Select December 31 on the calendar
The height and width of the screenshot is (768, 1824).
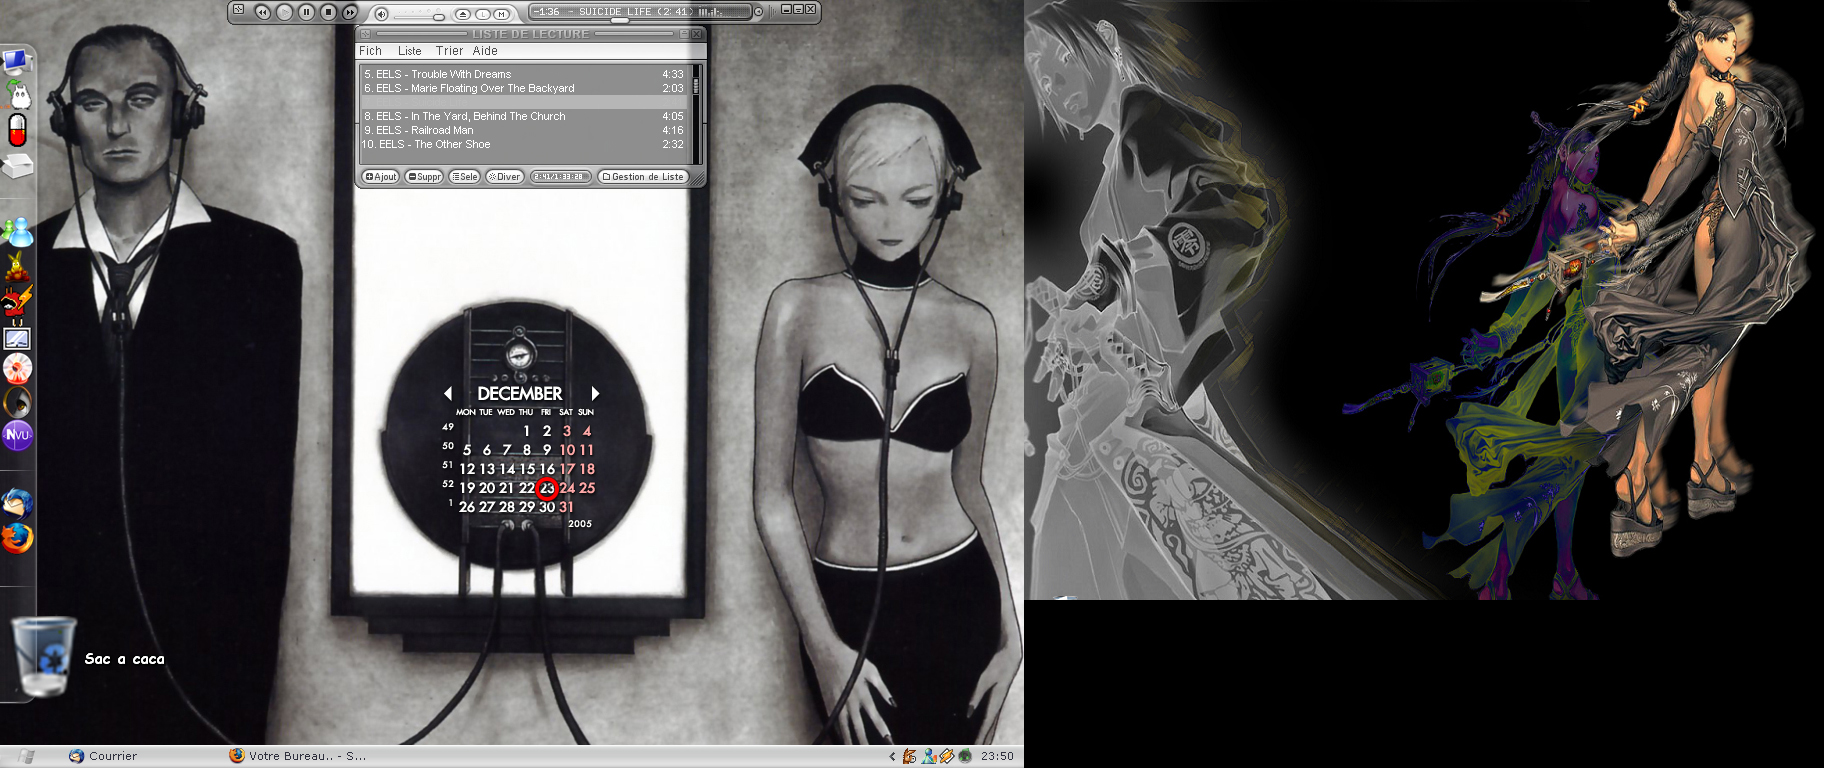point(567,507)
